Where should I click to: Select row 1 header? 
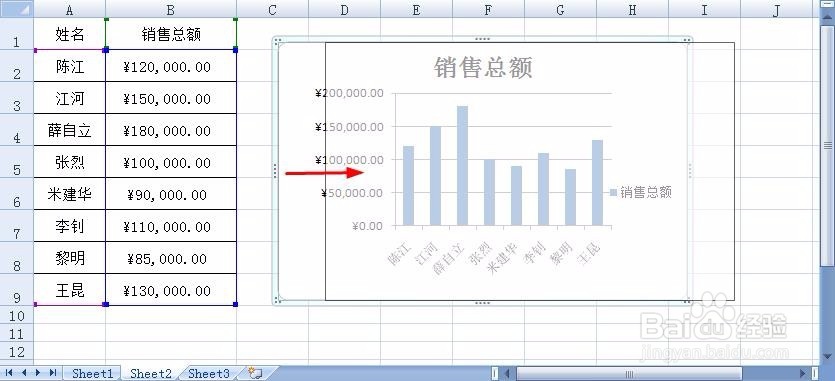17,34
